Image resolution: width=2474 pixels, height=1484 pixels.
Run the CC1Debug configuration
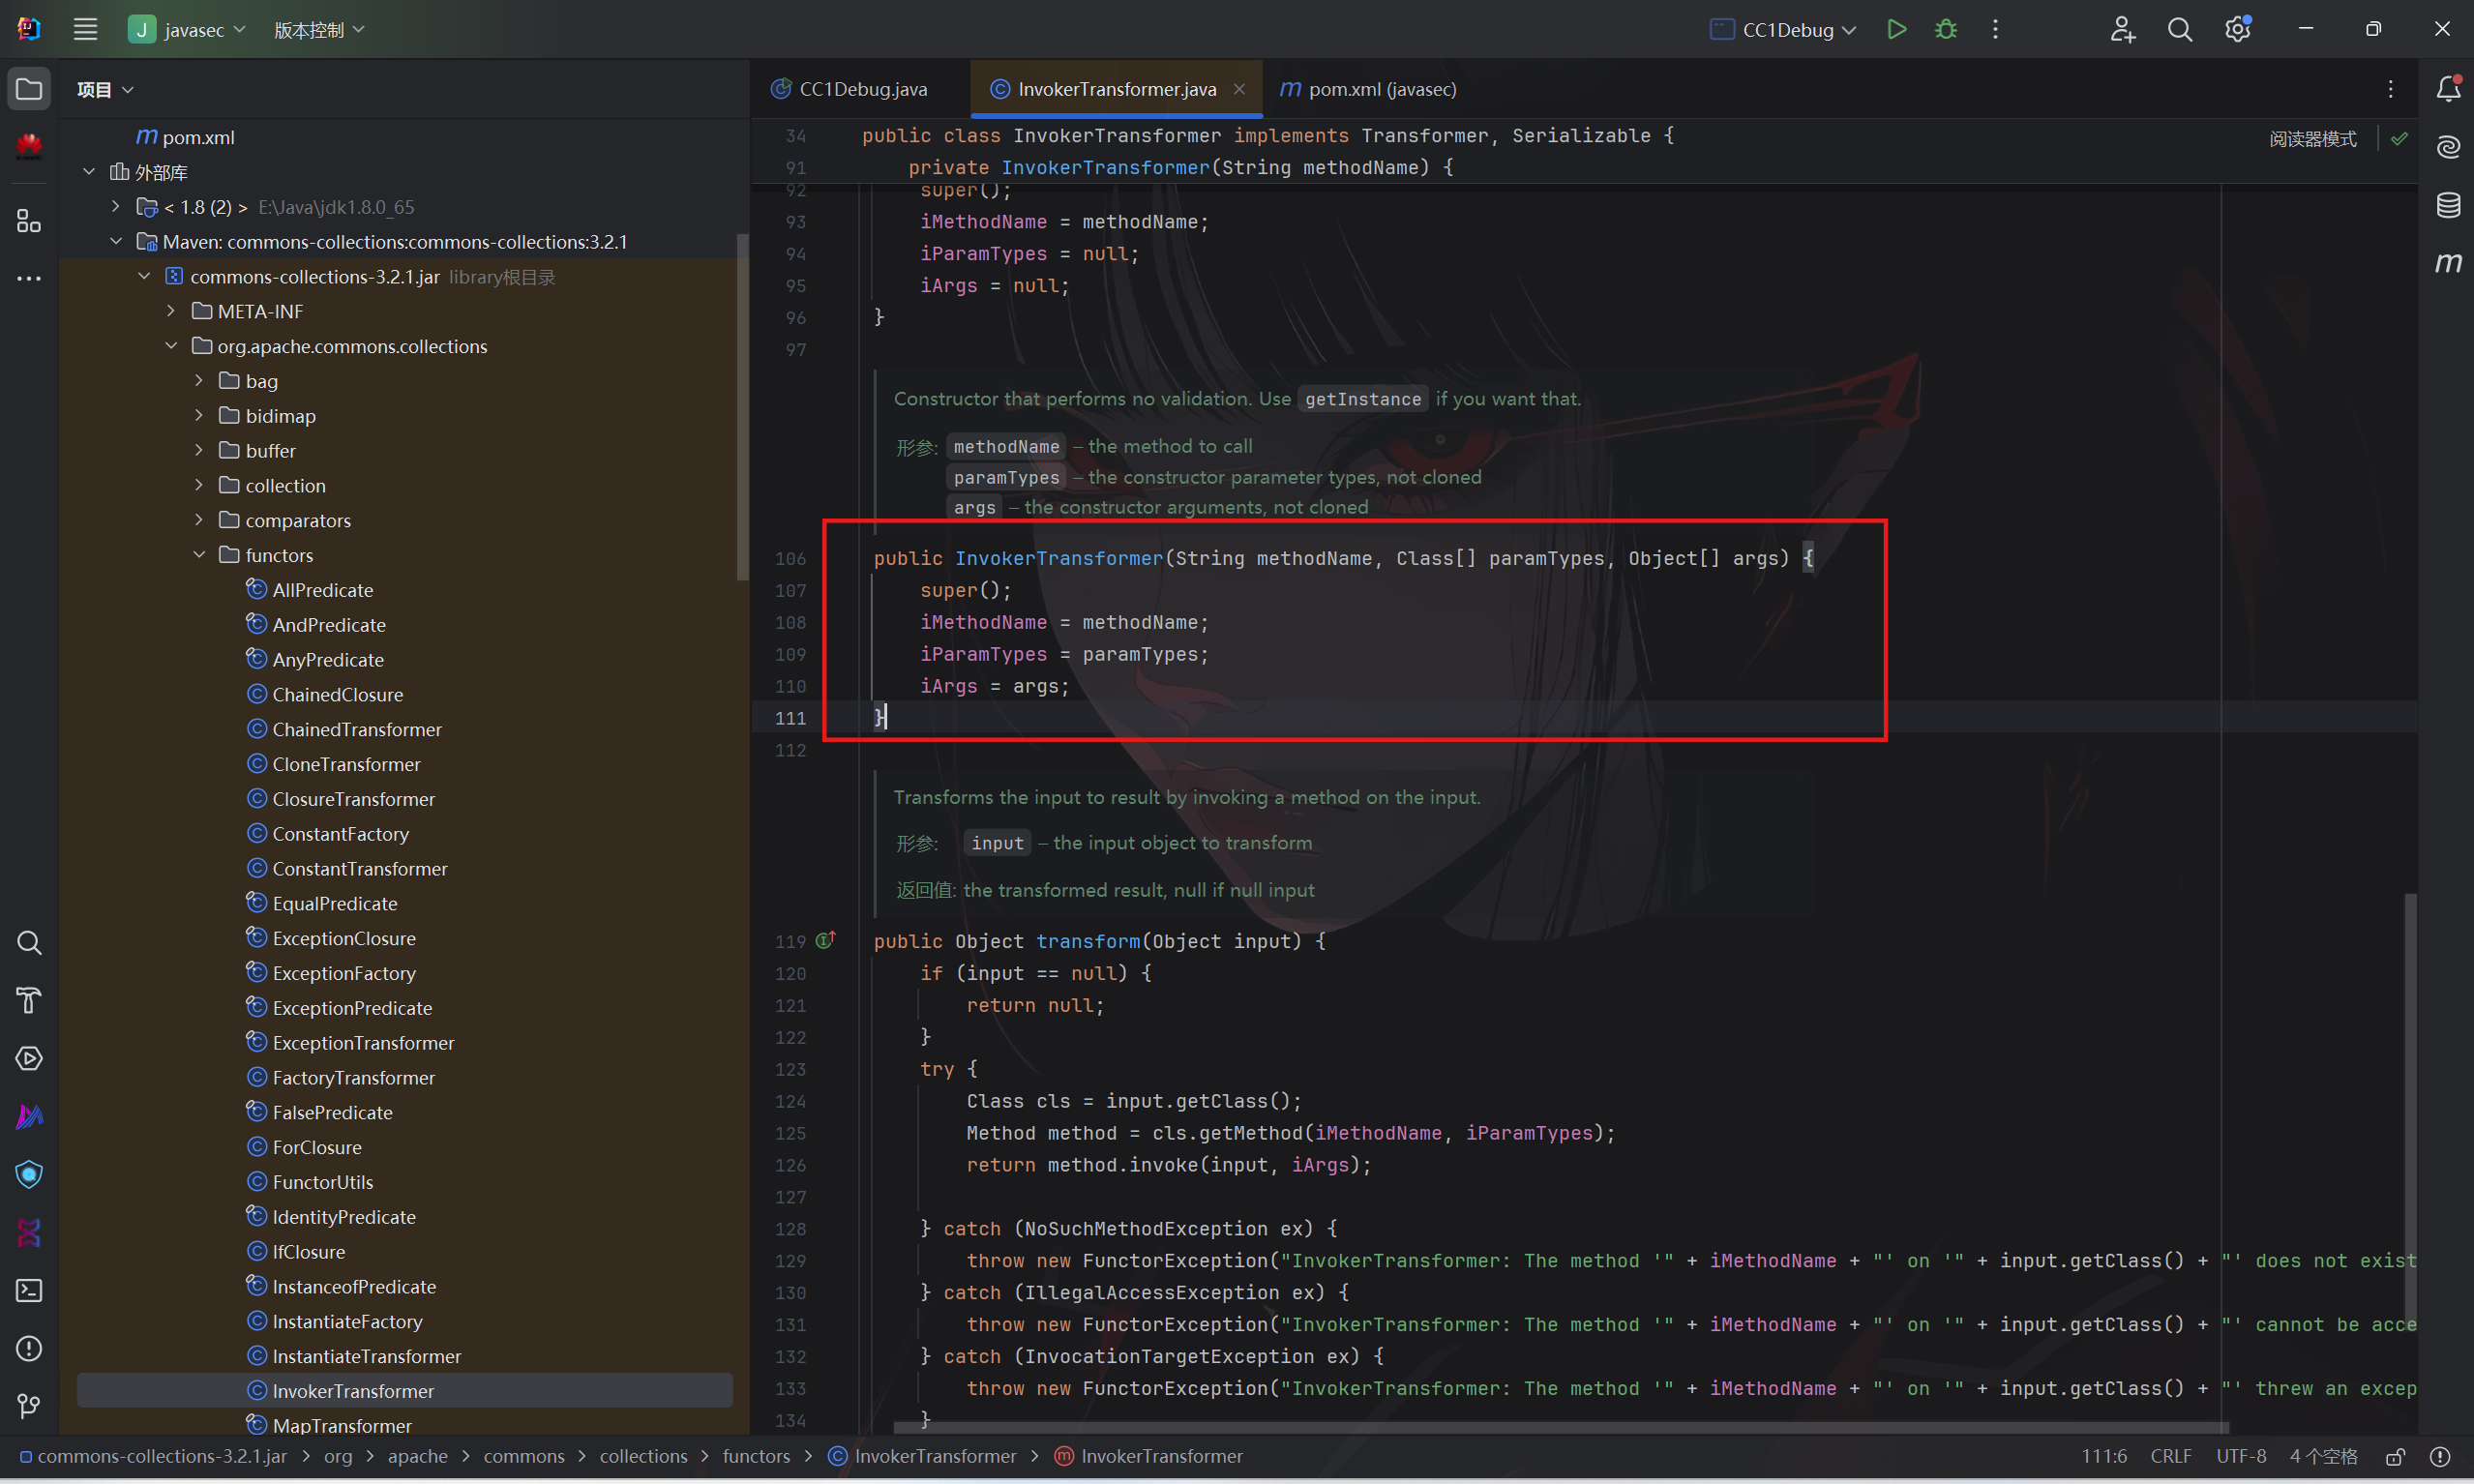1896,29
